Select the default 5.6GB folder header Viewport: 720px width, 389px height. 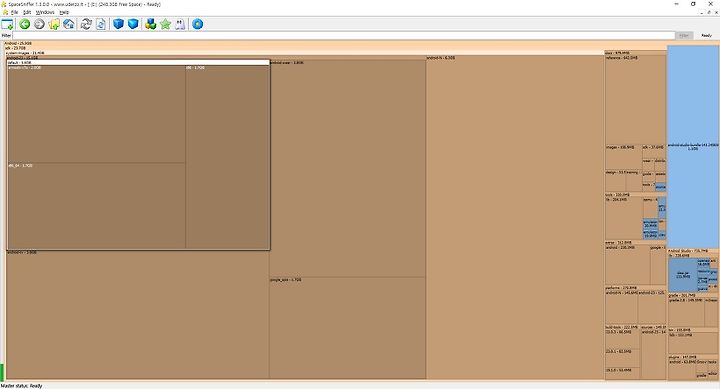point(138,62)
